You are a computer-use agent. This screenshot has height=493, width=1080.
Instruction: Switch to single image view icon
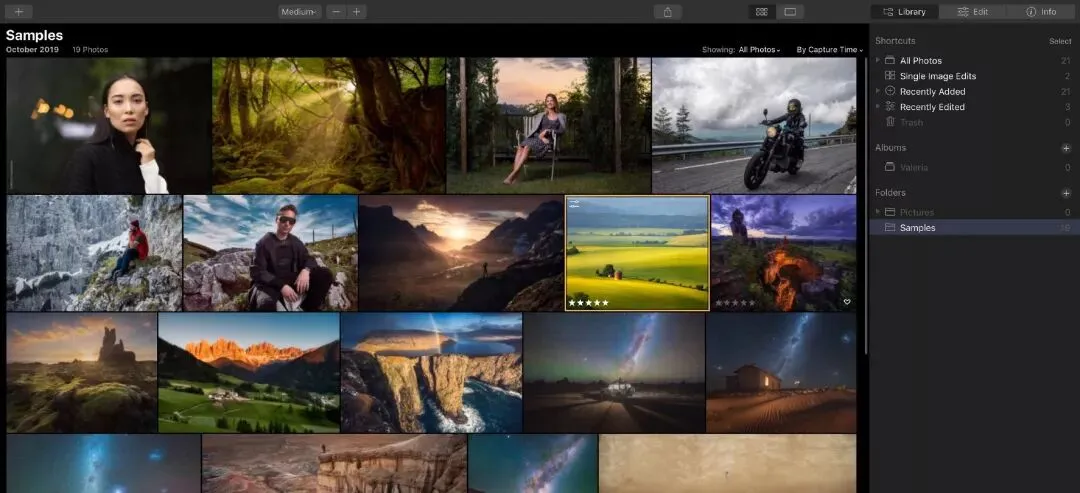790,12
